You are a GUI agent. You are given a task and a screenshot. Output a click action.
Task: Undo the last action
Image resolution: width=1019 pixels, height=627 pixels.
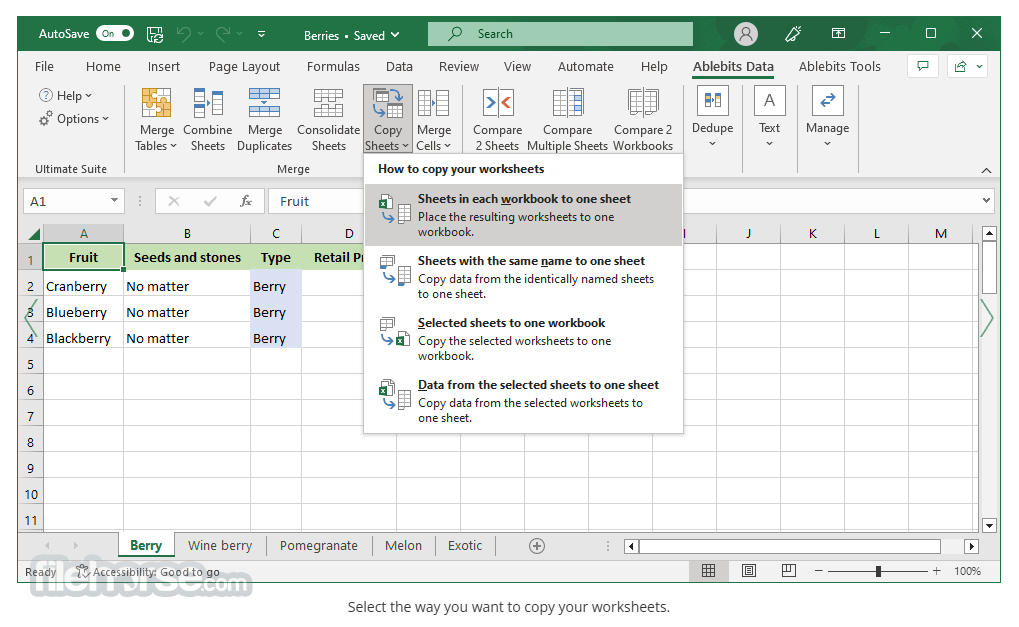click(x=184, y=34)
